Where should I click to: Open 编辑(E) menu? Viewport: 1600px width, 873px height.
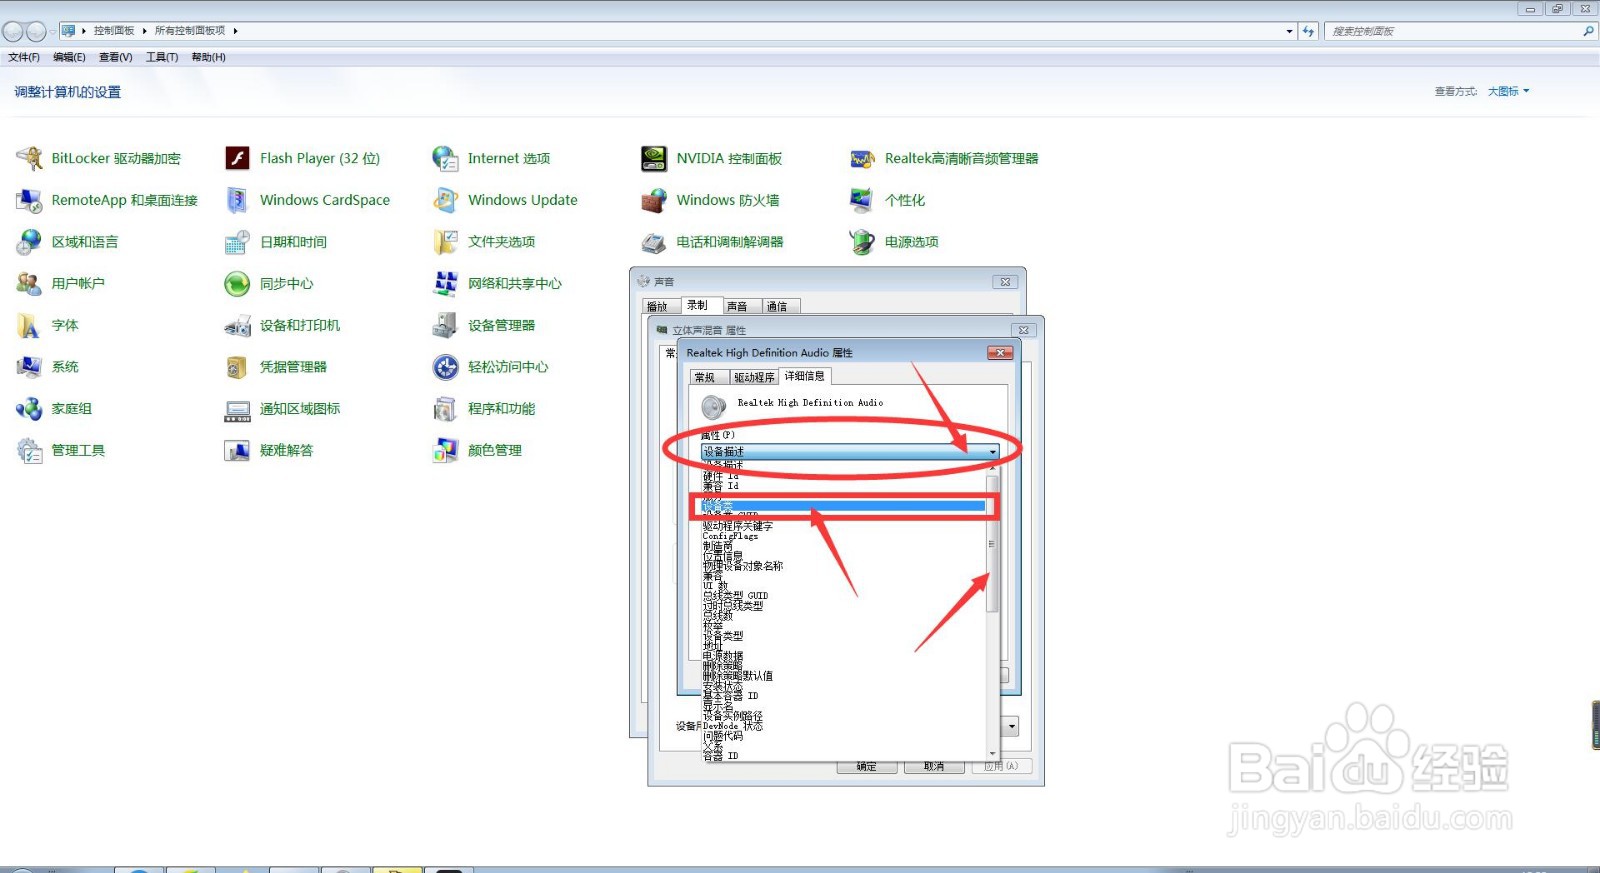click(69, 57)
